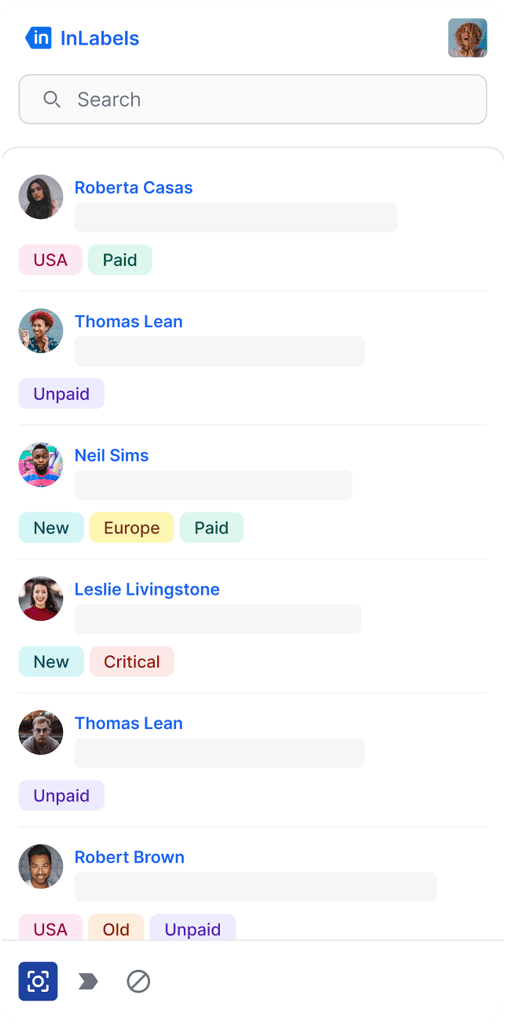Open Roberta Casas's profile link
Screen dimensions: 505x1024
[x=133, y=187]
